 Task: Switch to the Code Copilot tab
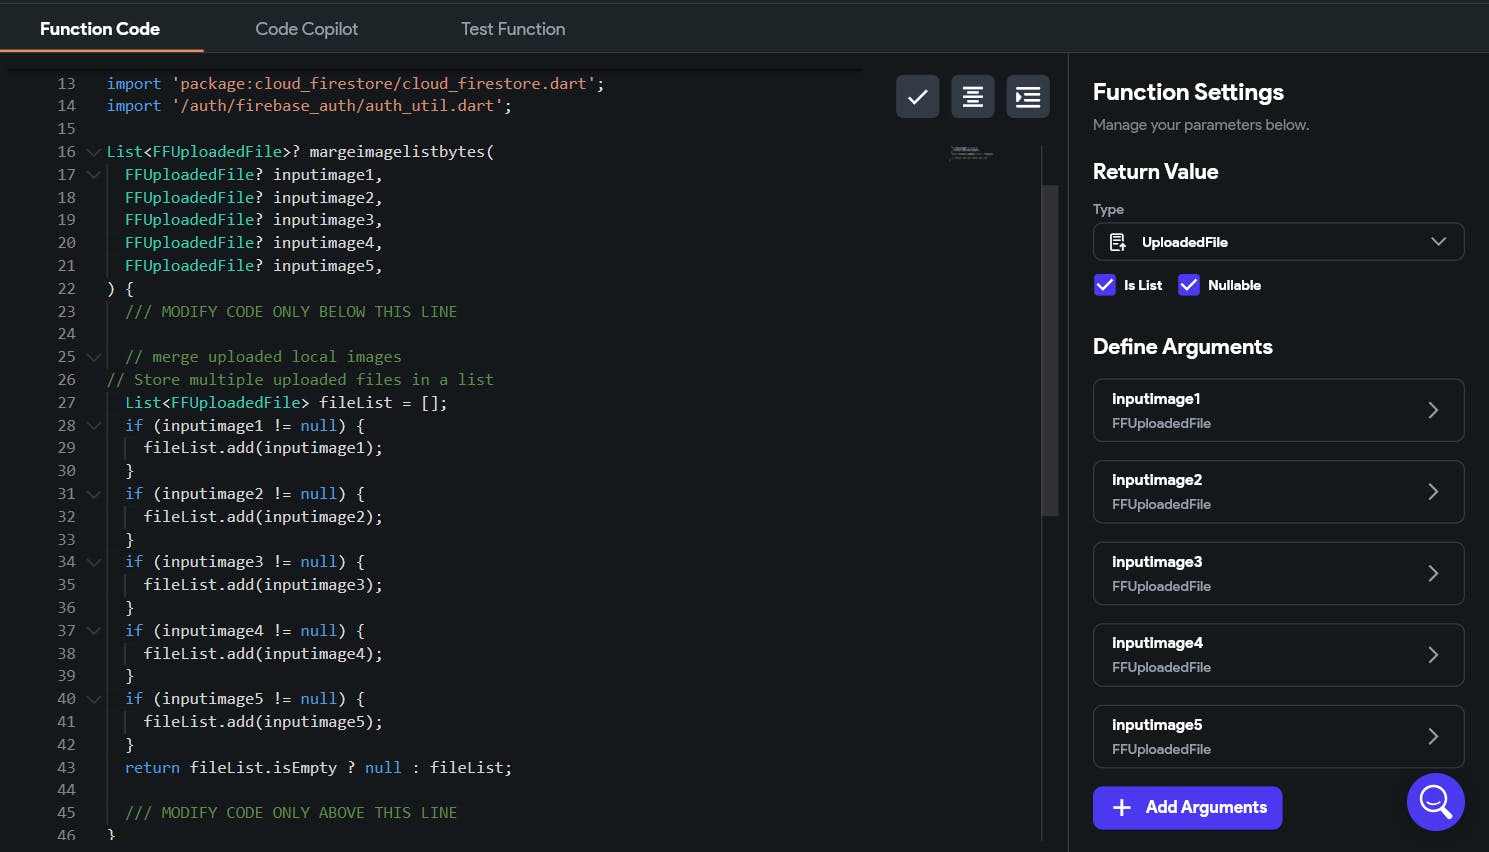click(x=306, y=29)
